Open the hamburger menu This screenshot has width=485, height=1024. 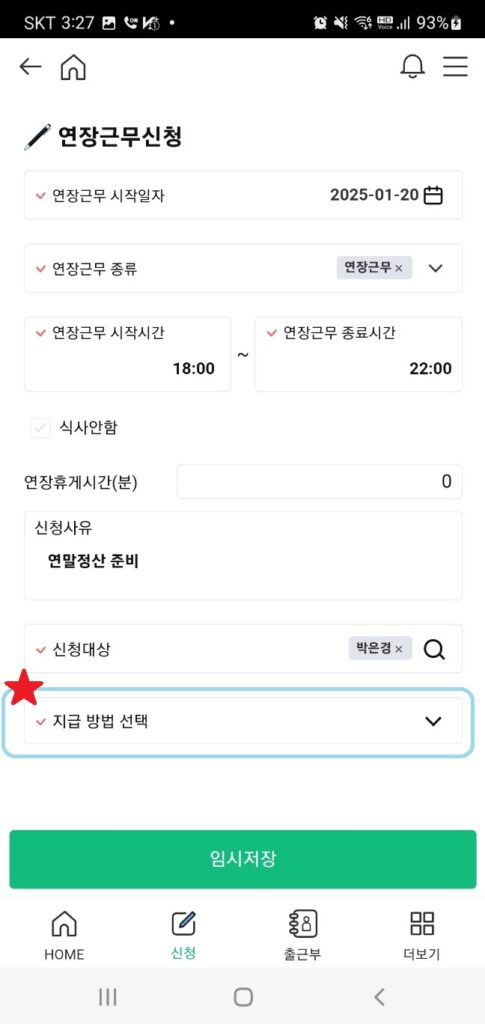[x=455, y=67]
